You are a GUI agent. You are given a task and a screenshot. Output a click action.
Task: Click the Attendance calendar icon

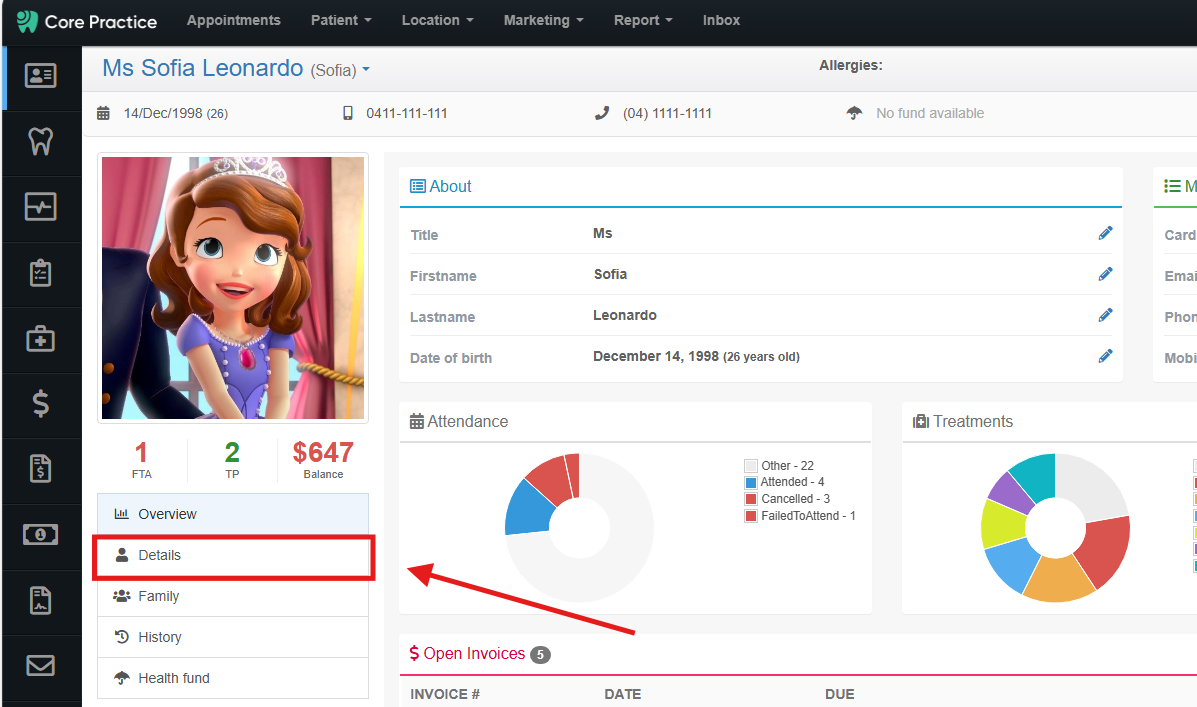coord(417,421)
